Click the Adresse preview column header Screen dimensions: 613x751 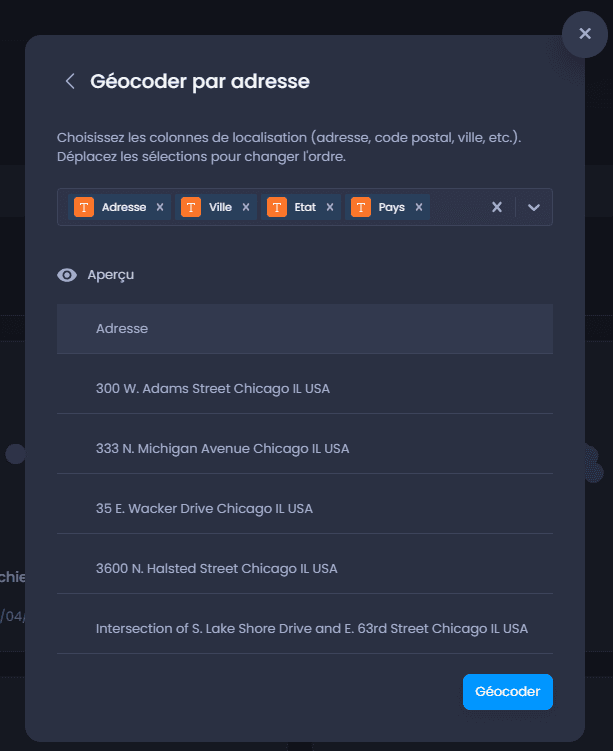[305, 329]
